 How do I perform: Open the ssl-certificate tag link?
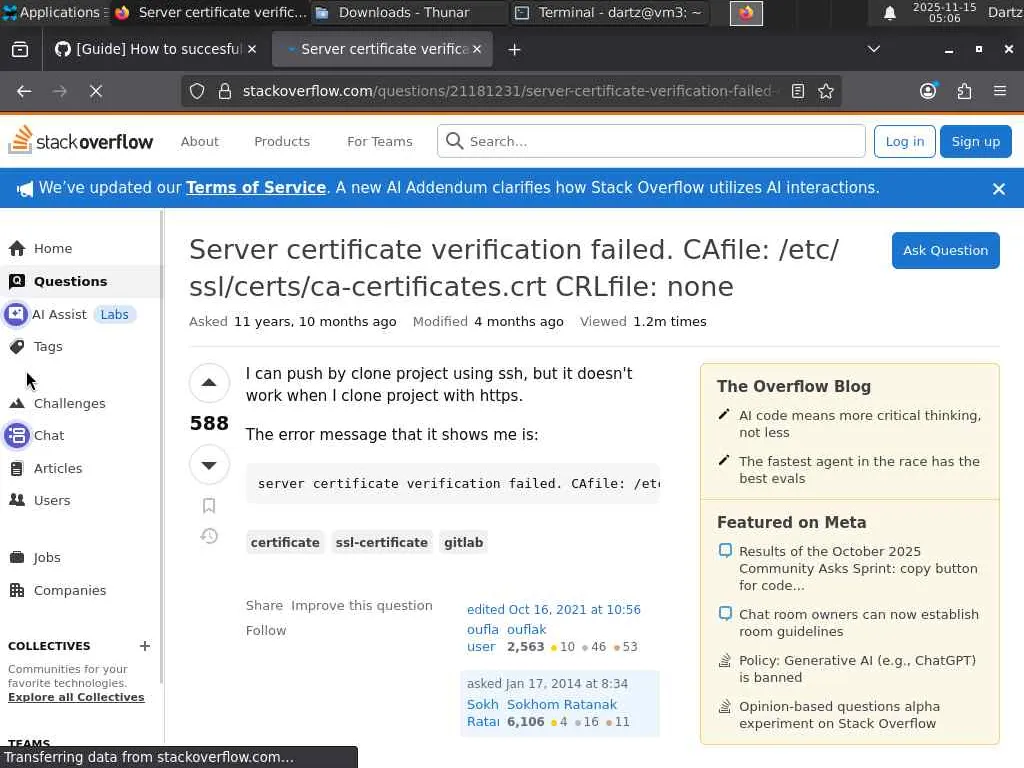point(381,542)
